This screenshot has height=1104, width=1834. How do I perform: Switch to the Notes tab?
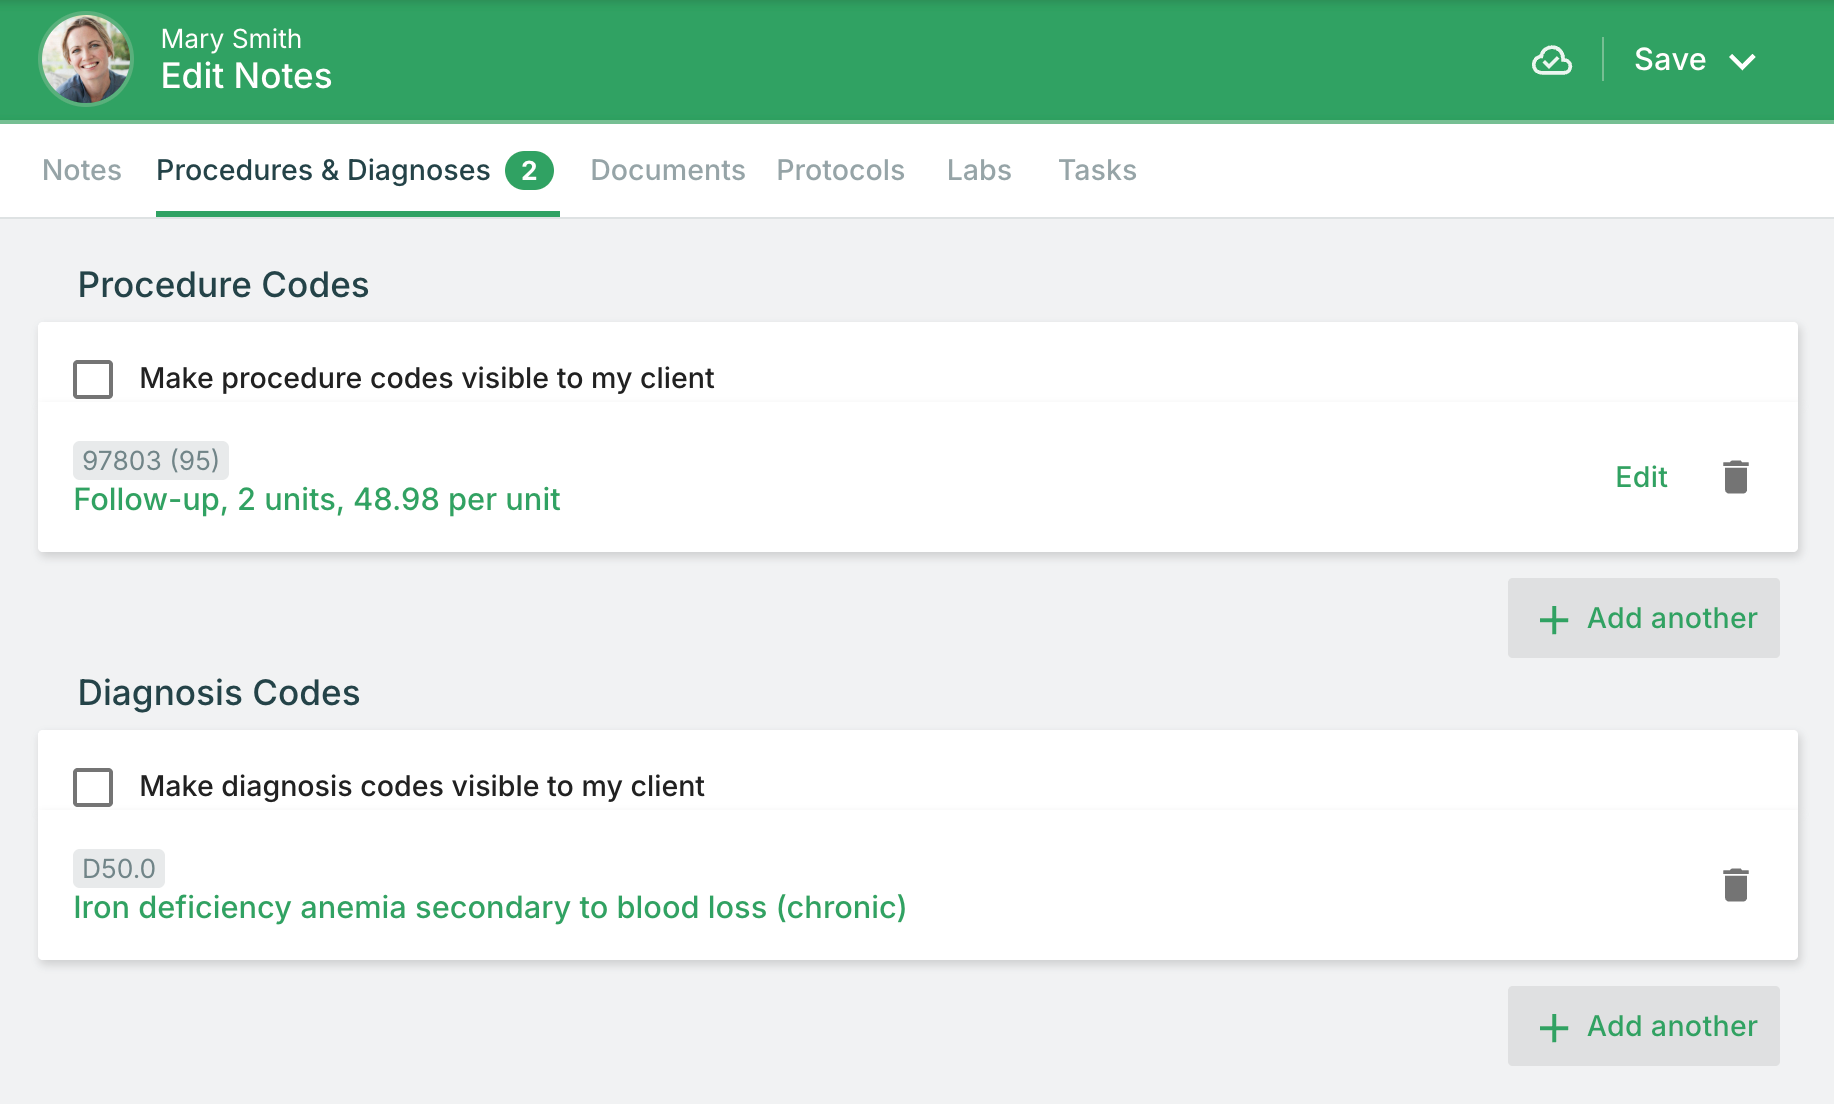82,171
